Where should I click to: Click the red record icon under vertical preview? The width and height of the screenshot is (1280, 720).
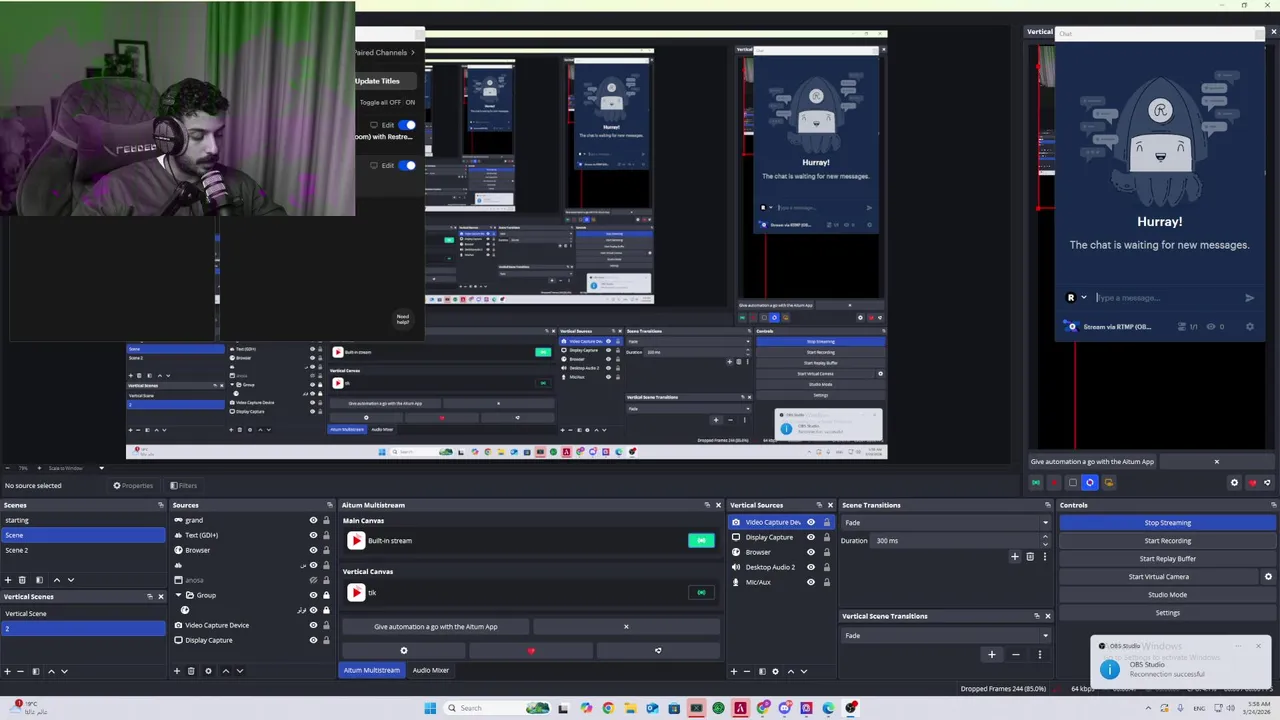coord(1054,483)
